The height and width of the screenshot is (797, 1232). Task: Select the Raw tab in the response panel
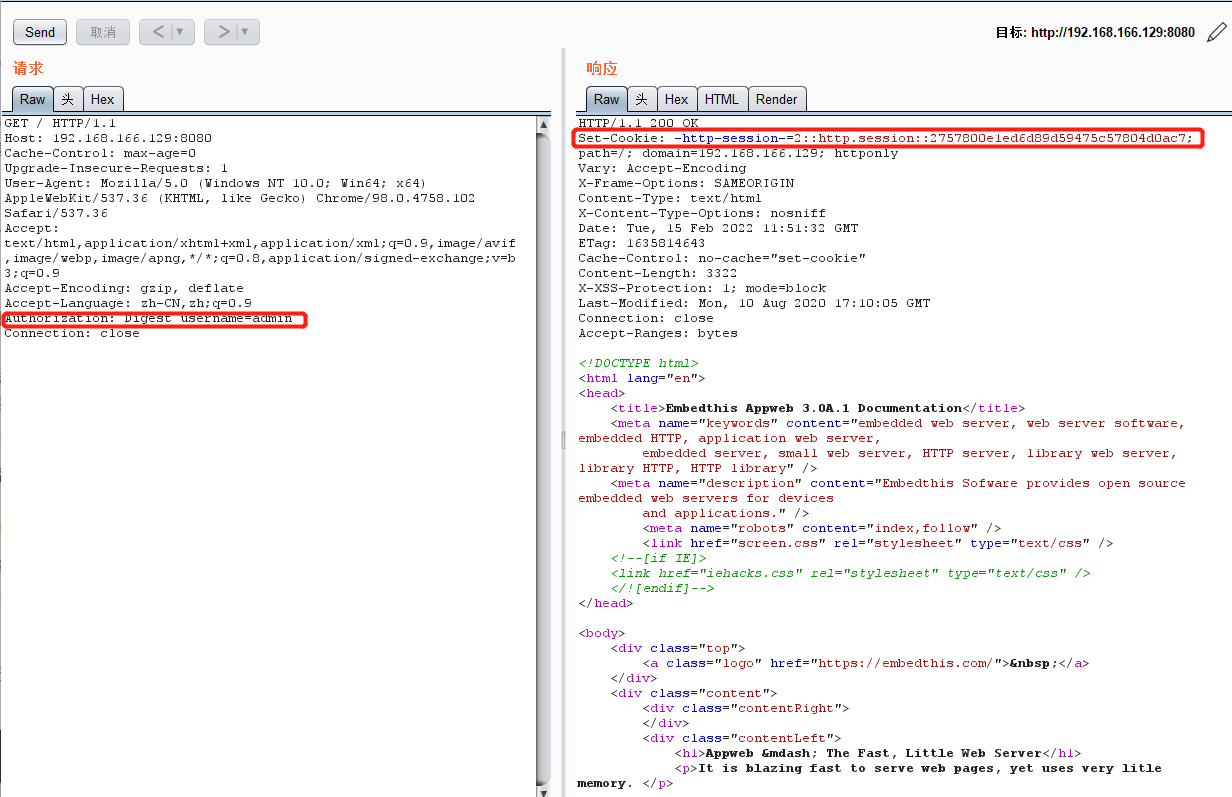click(606, 99)
